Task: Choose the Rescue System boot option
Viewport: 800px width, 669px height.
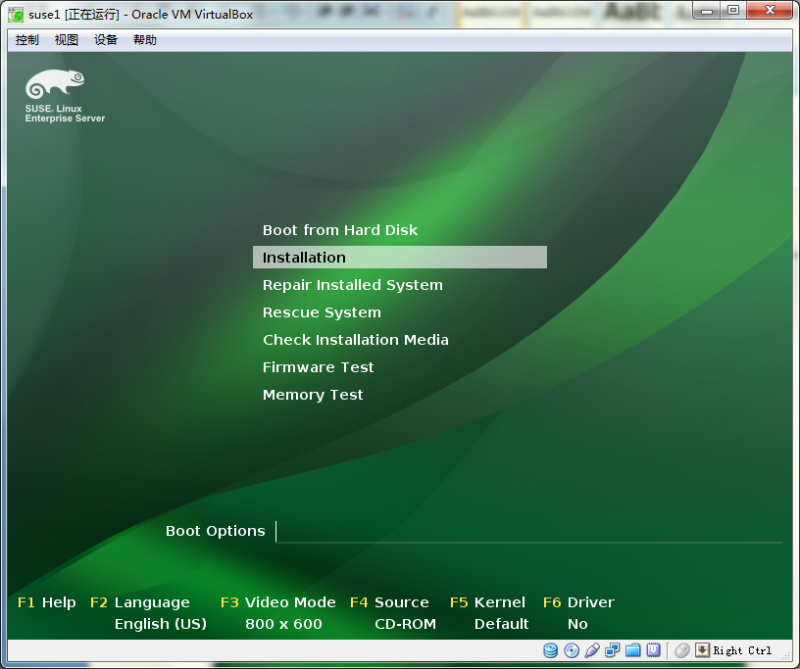Action: [x=321, y=312]
